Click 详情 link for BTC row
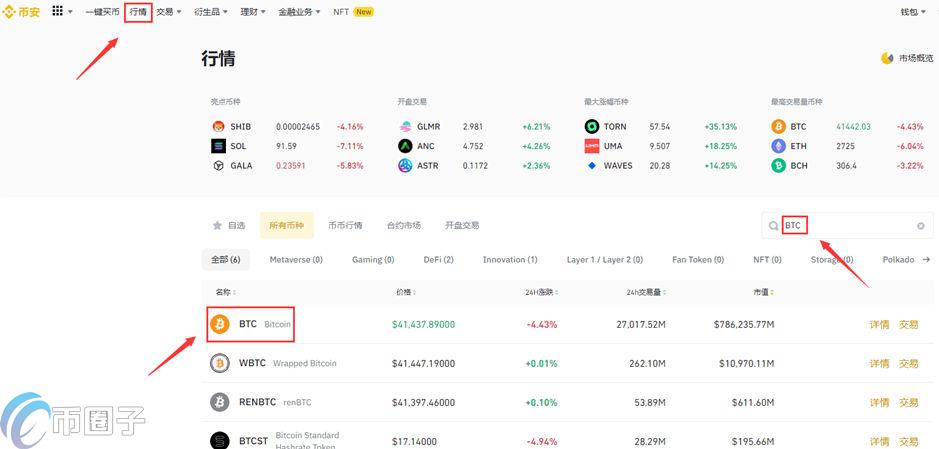 [878, 325]
